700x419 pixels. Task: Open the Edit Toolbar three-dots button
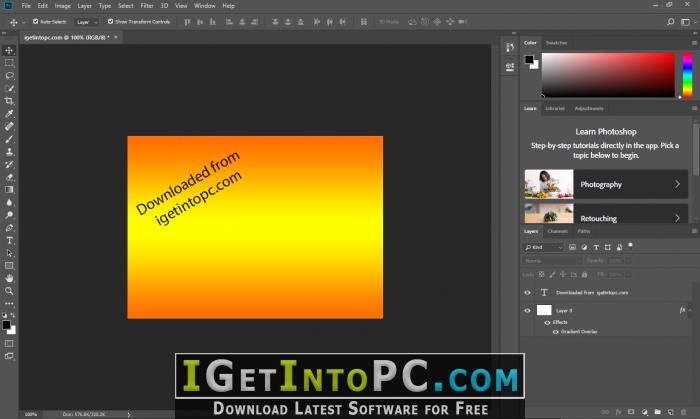(x=9, y=303)
